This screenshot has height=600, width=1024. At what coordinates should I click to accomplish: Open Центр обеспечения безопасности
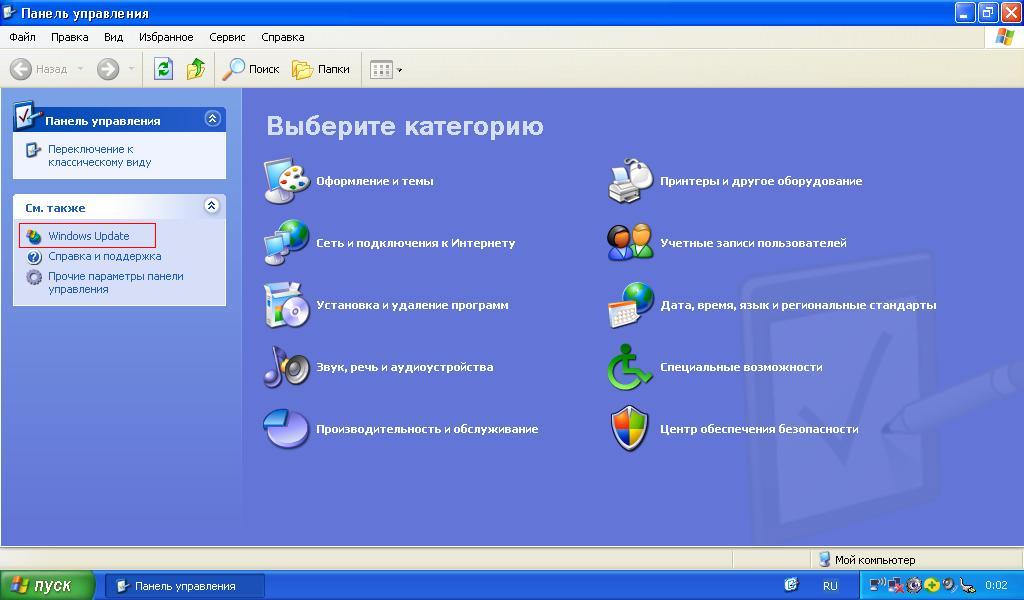(759, 429)
